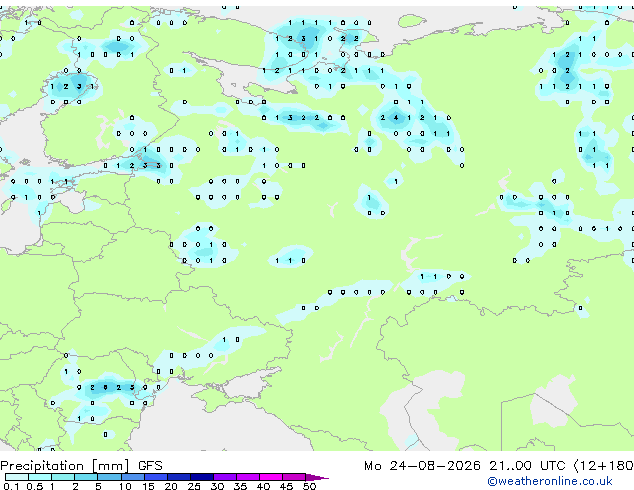Click the 0.1–0.5 mm palest legend swatch
Viewport: 634px width, 490px height.
[17, 477]
